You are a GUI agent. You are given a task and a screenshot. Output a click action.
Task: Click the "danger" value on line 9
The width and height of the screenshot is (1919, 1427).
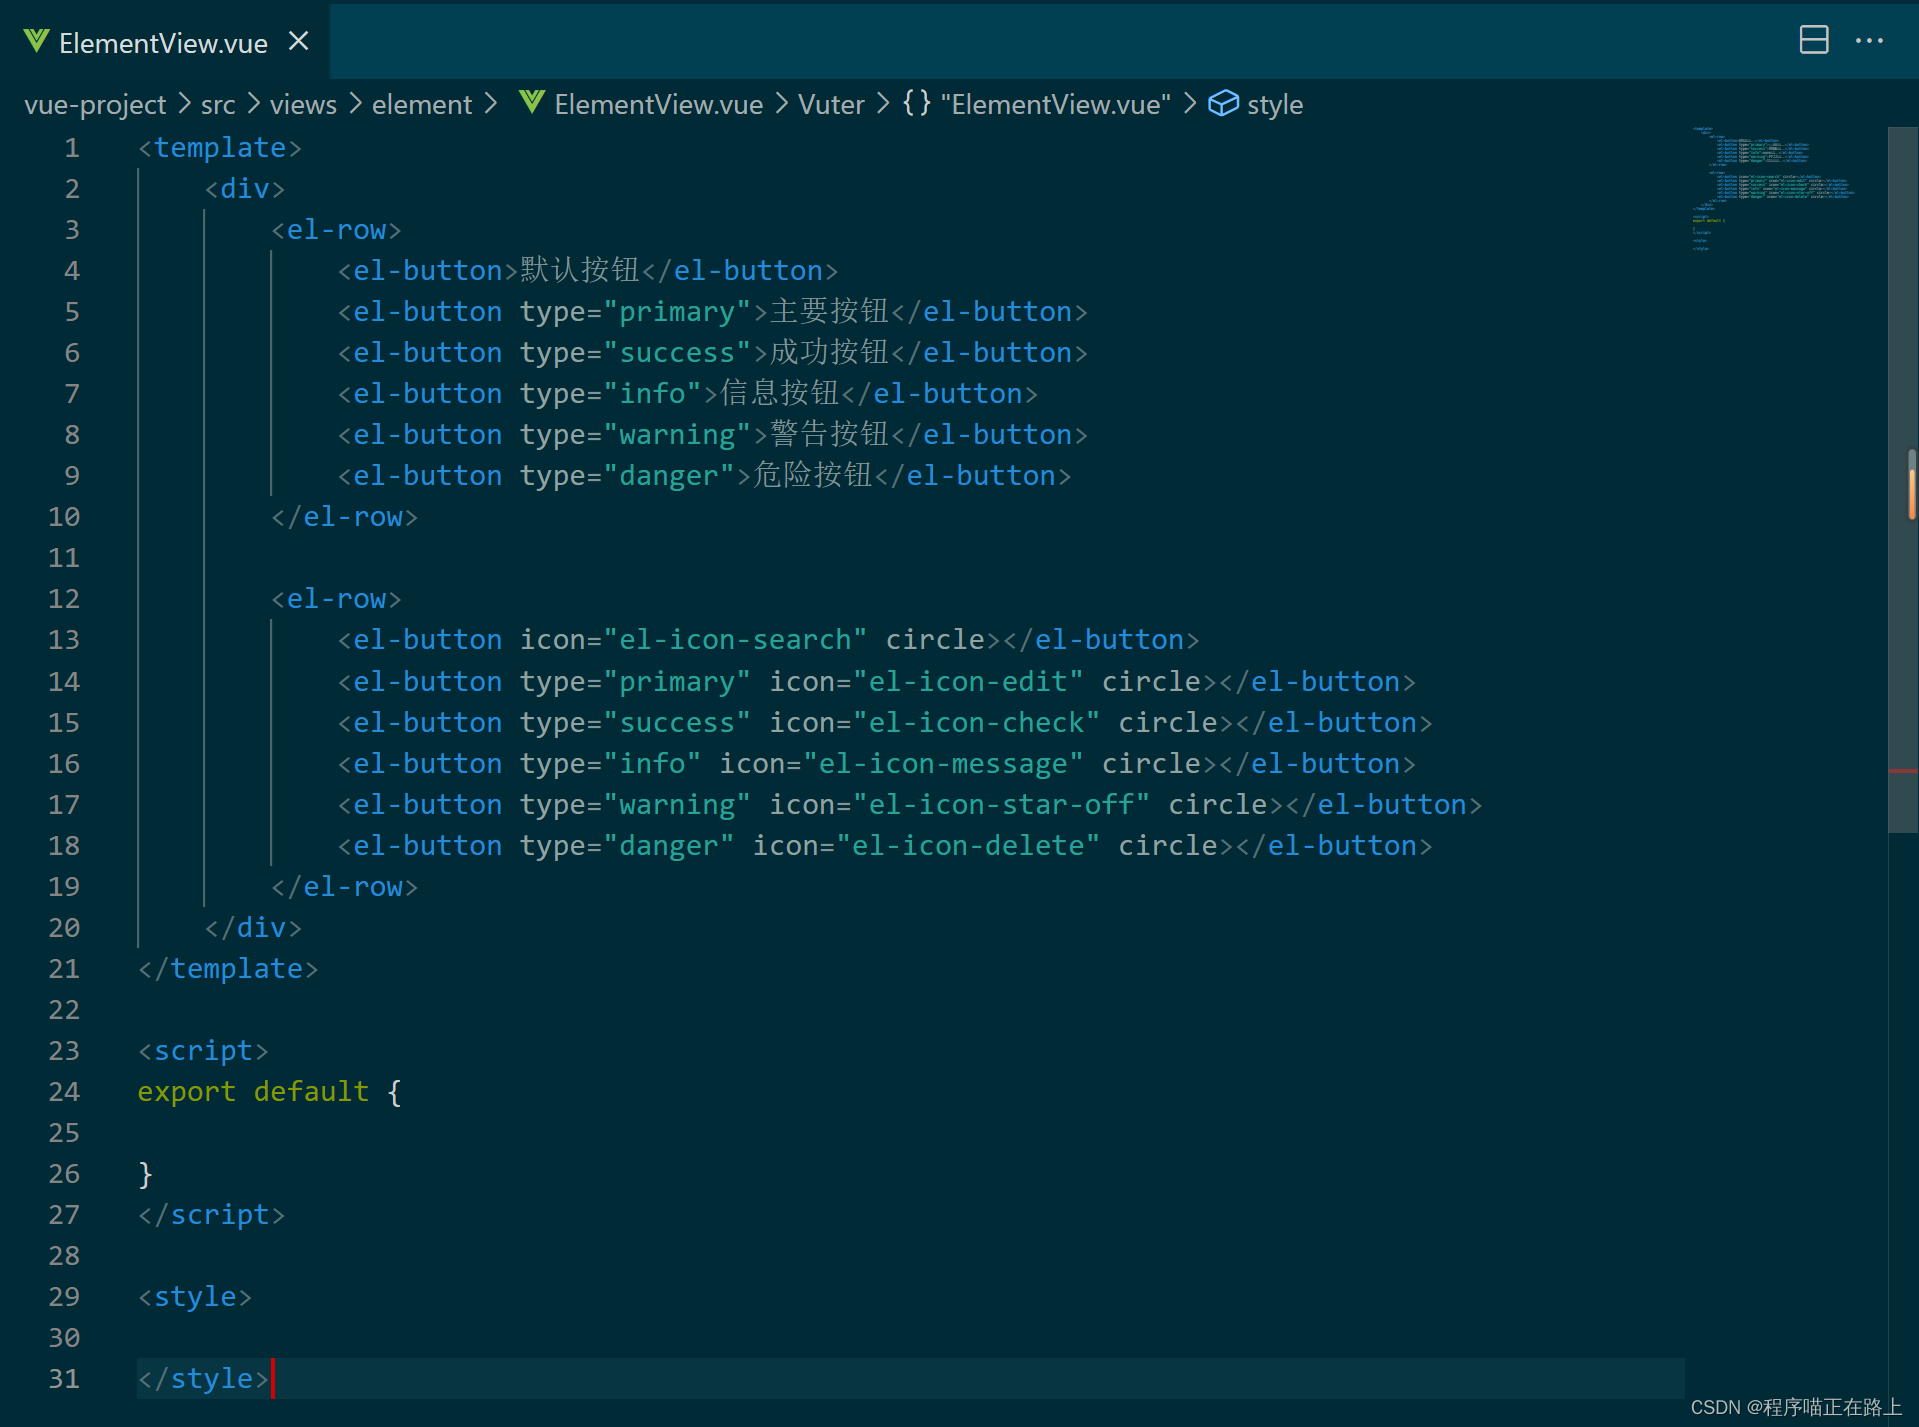point(669,476)
